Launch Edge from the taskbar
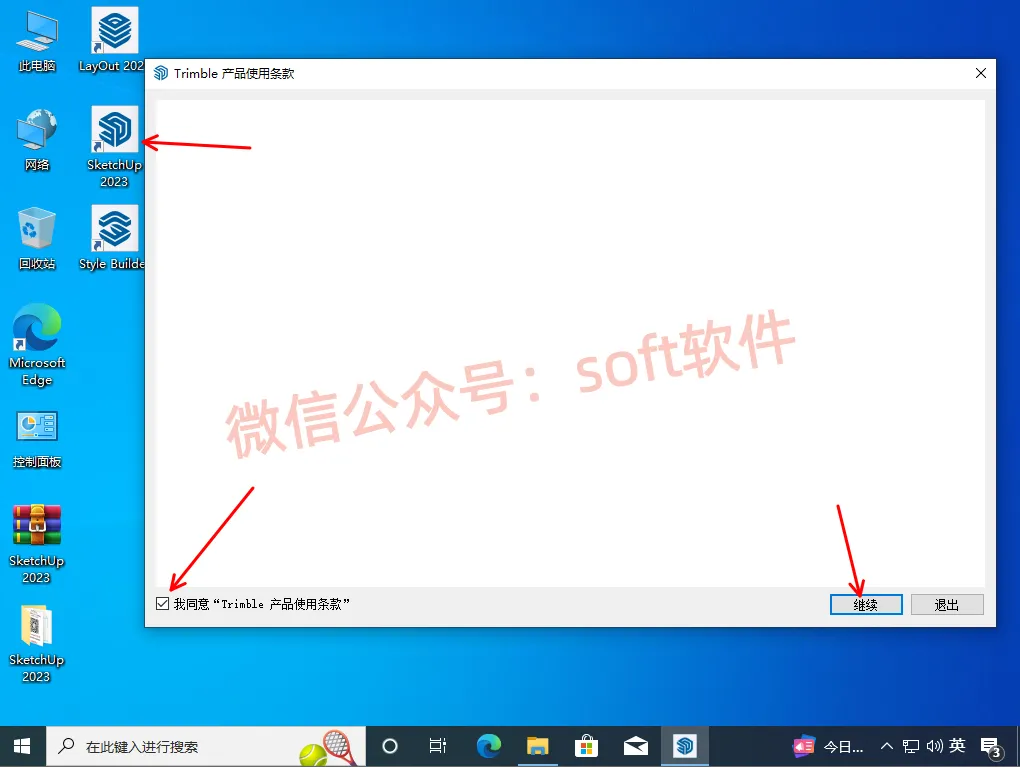 tap(489, 746)
